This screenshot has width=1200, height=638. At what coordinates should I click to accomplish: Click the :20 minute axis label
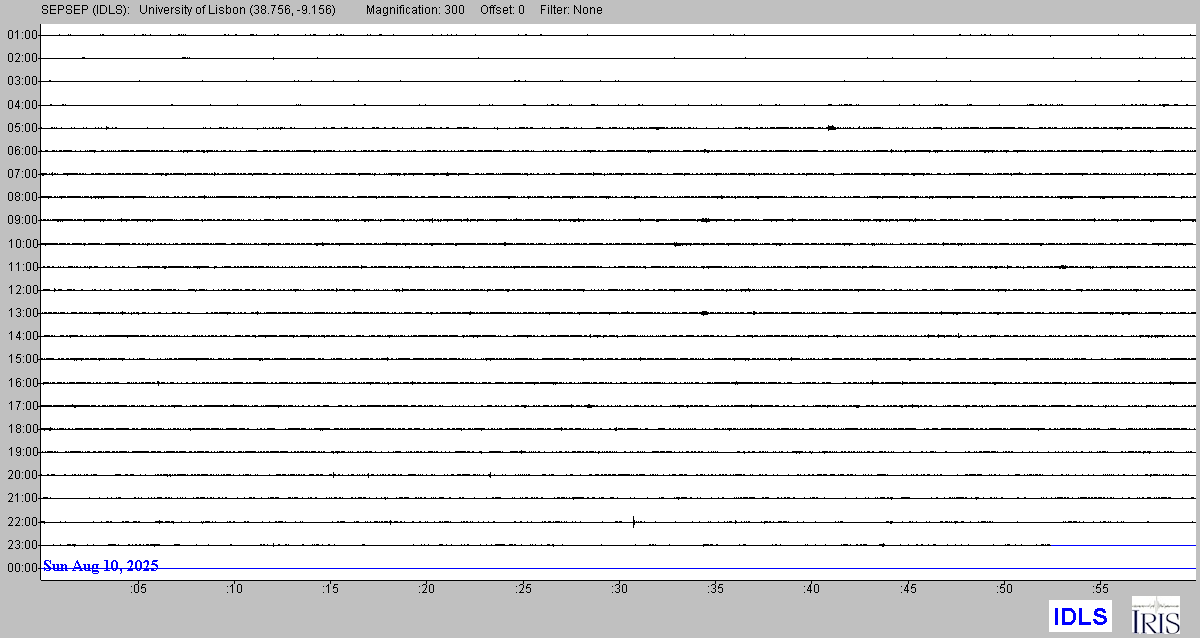click(427, 589)
